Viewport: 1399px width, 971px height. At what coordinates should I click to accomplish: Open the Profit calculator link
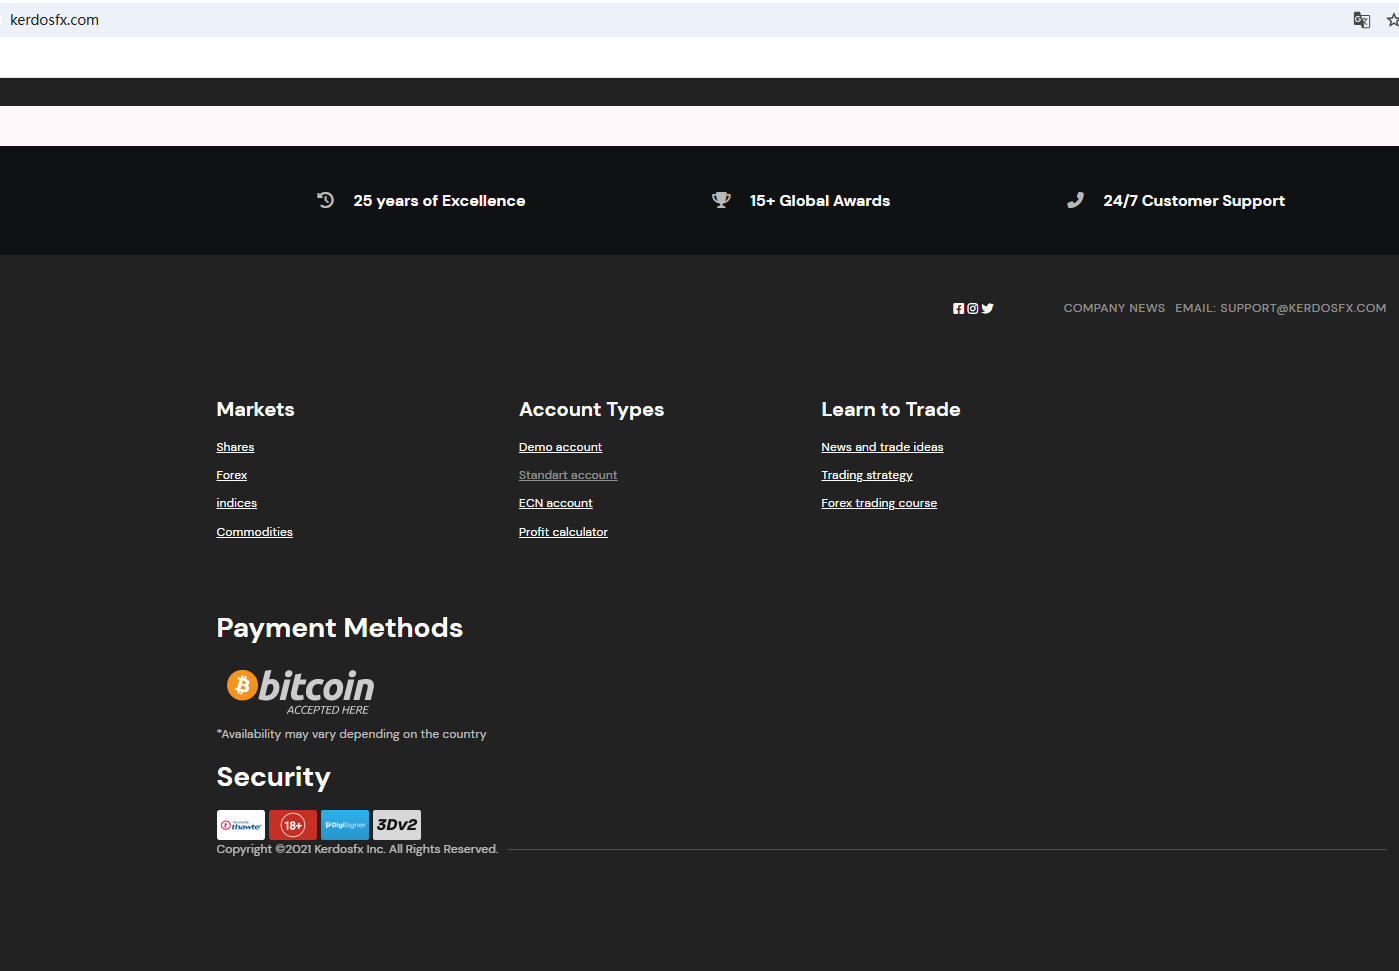click(563, 532)
